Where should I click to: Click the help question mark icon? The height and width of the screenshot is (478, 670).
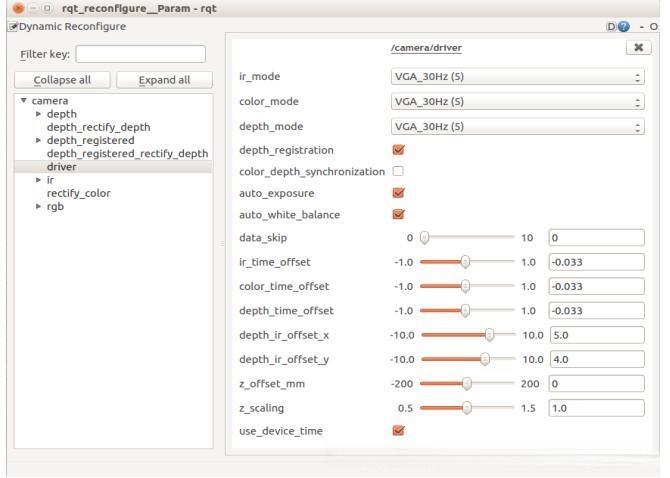tap(624, 27)
